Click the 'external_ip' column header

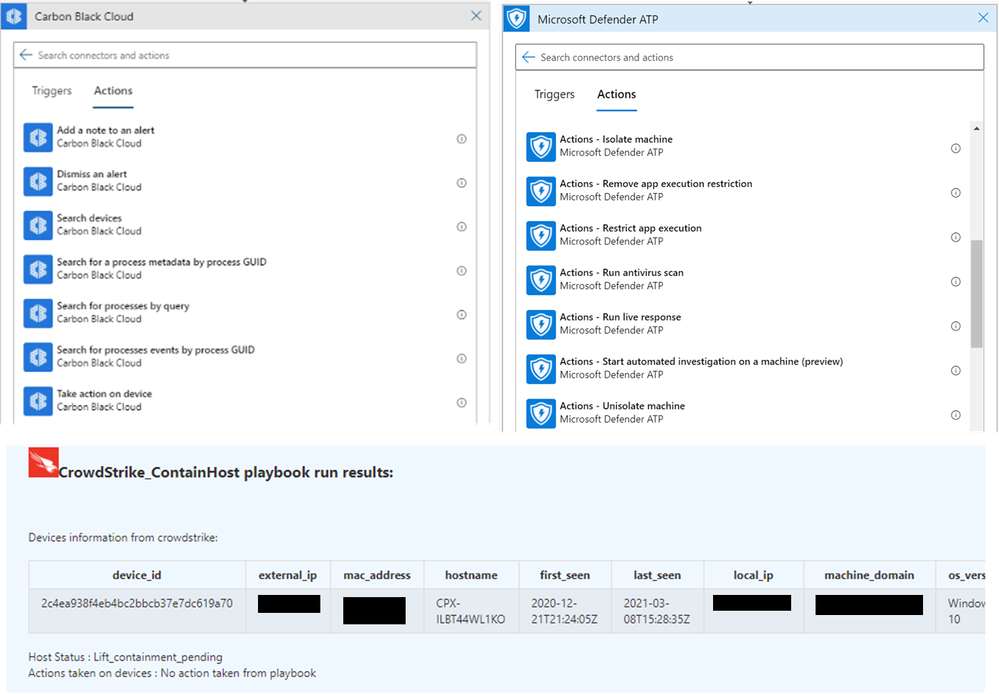click(288, 575)
